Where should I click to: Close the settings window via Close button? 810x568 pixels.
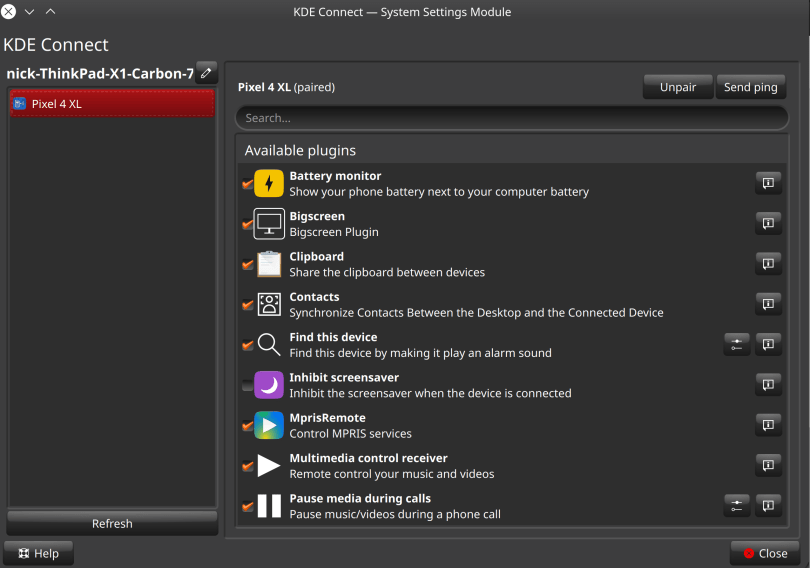(765, 554)
